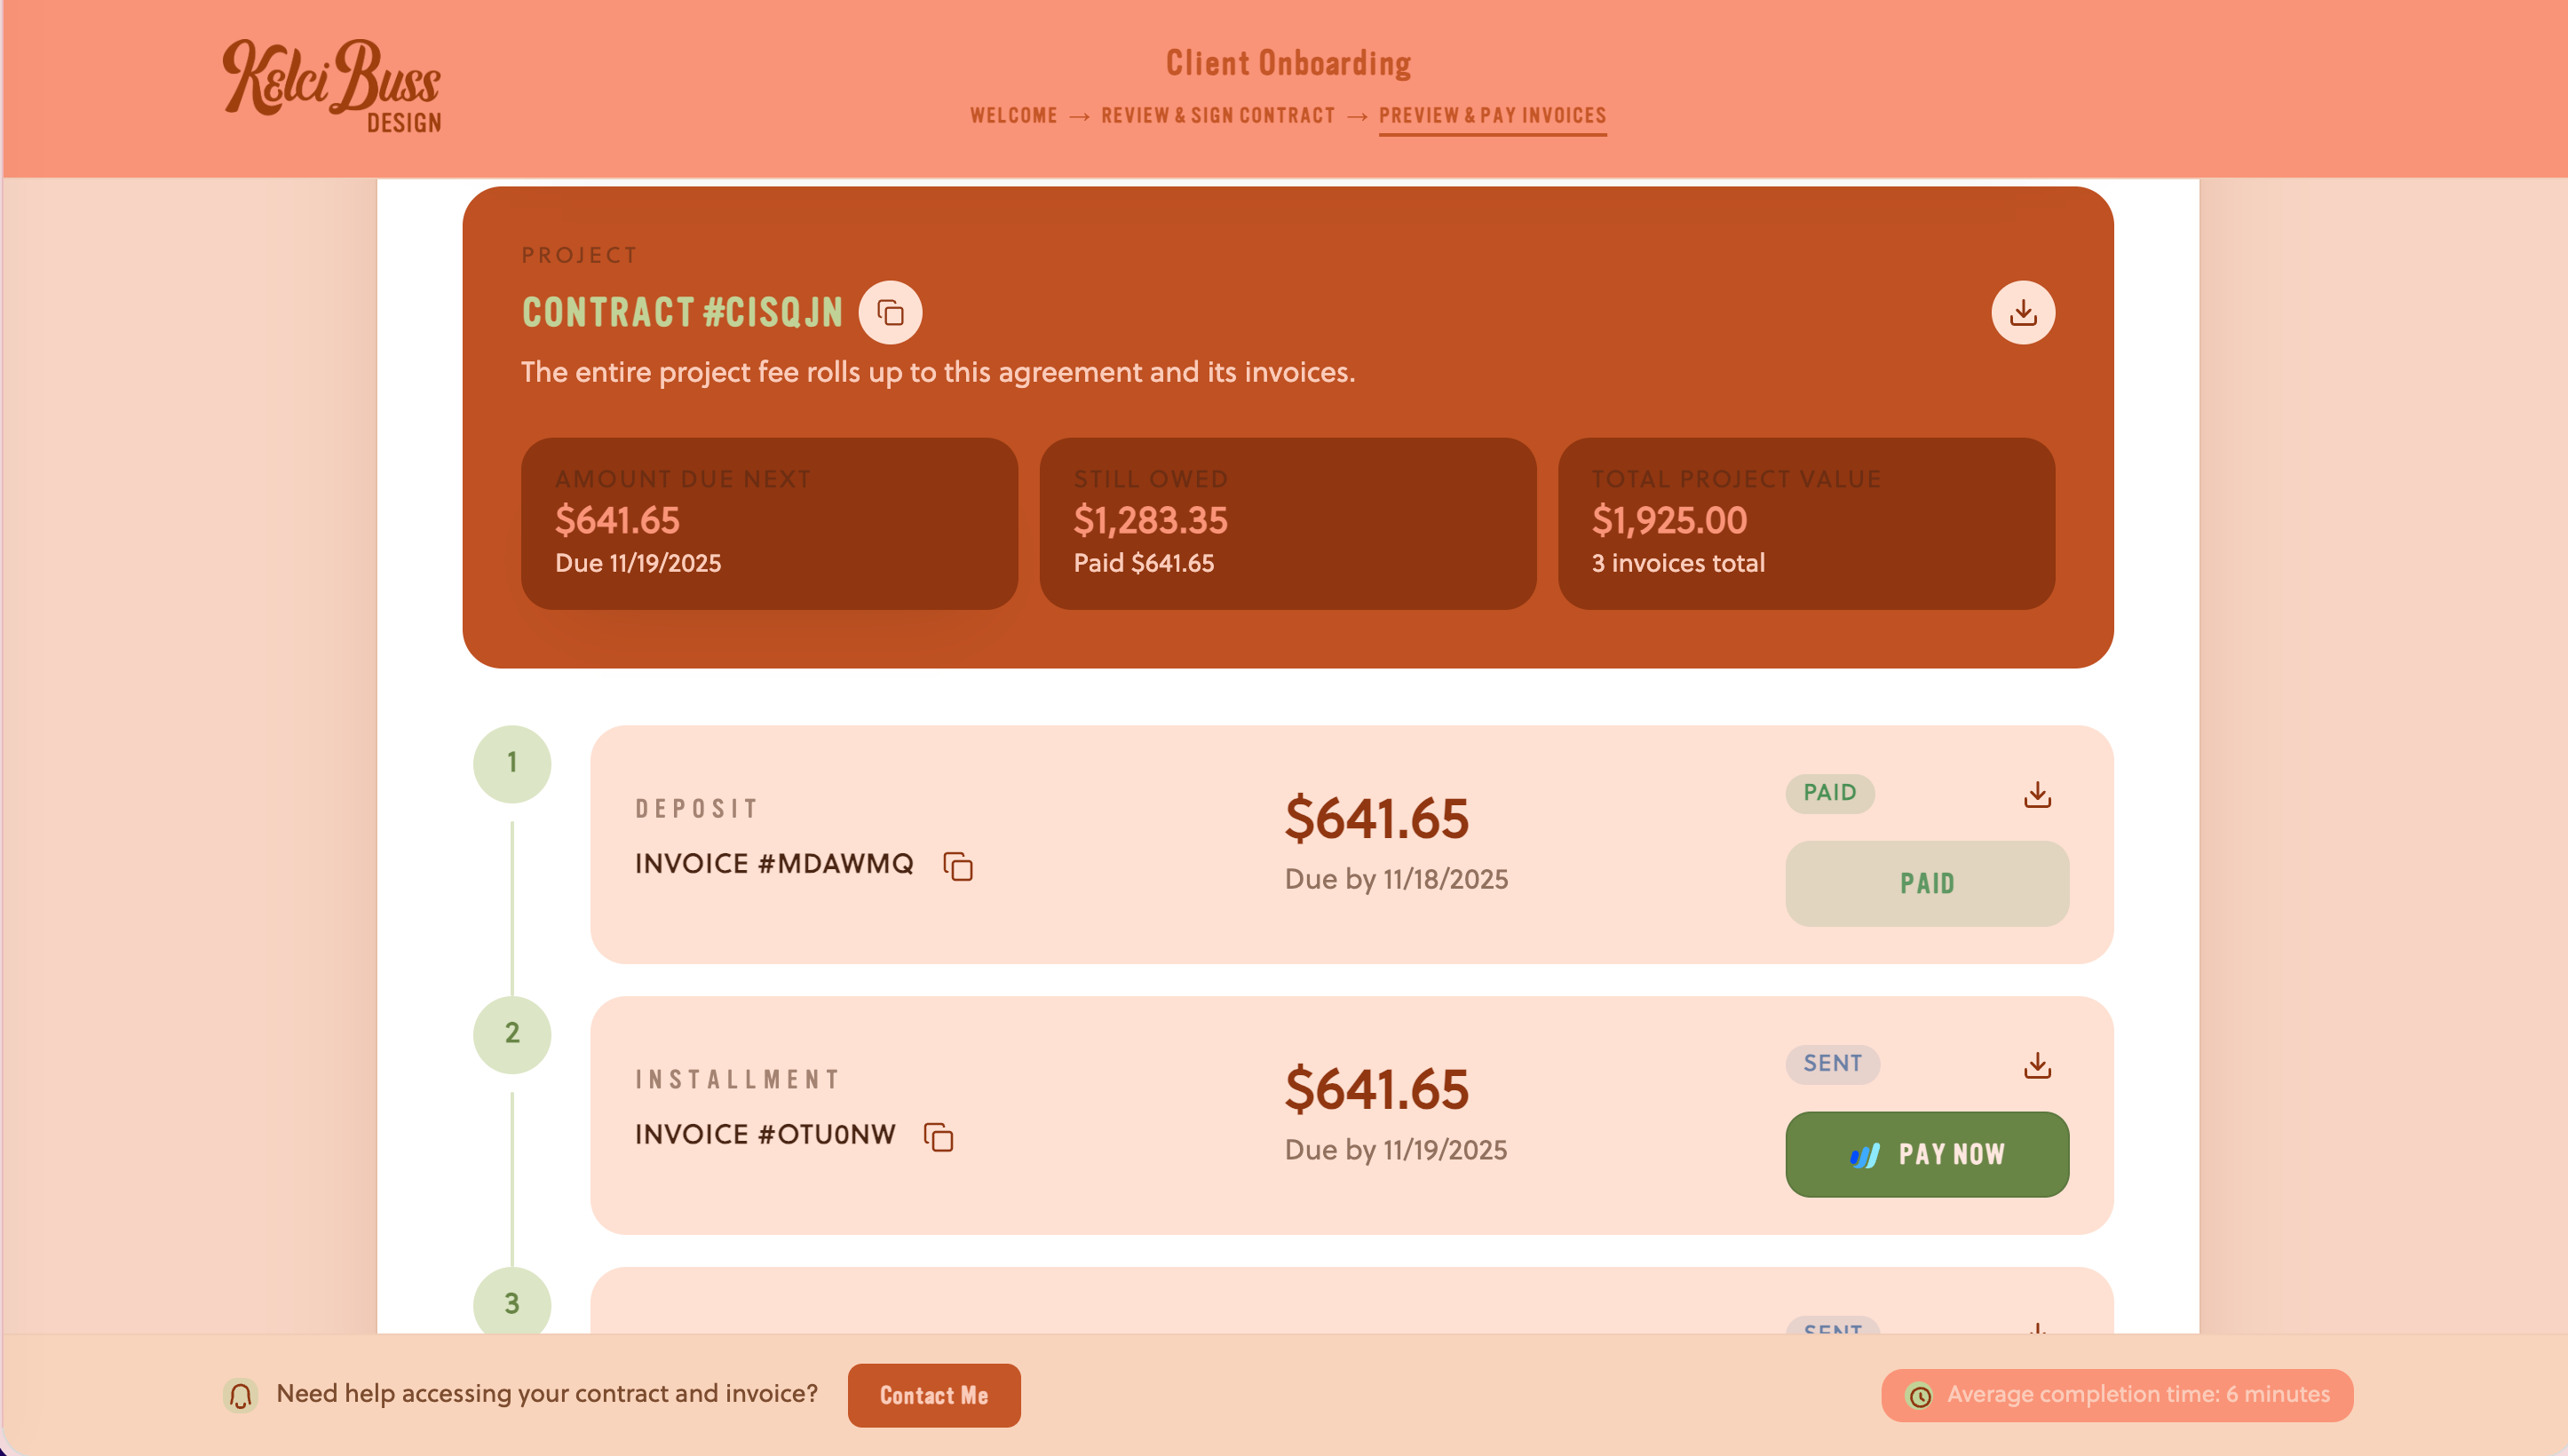
Task: Select the Preview & Pay Invoices step
Action: (x=1492, y=115)
